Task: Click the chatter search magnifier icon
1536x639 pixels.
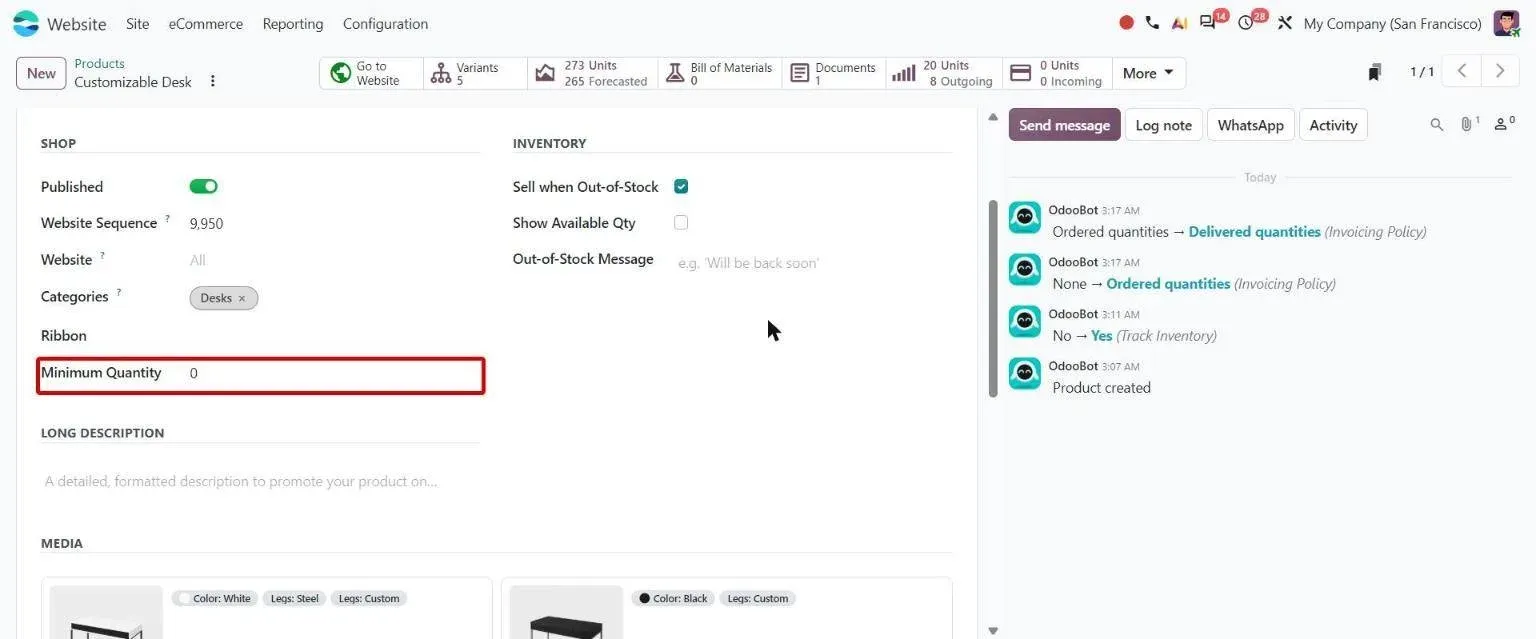Action: coord(1437,125)
